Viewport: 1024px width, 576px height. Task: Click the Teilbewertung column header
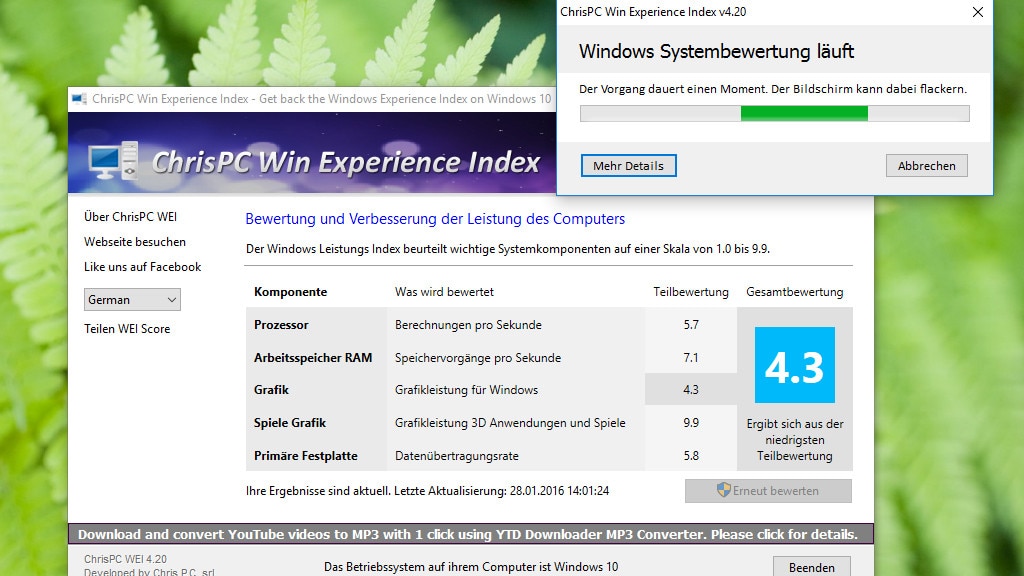(x=691, y=292)
